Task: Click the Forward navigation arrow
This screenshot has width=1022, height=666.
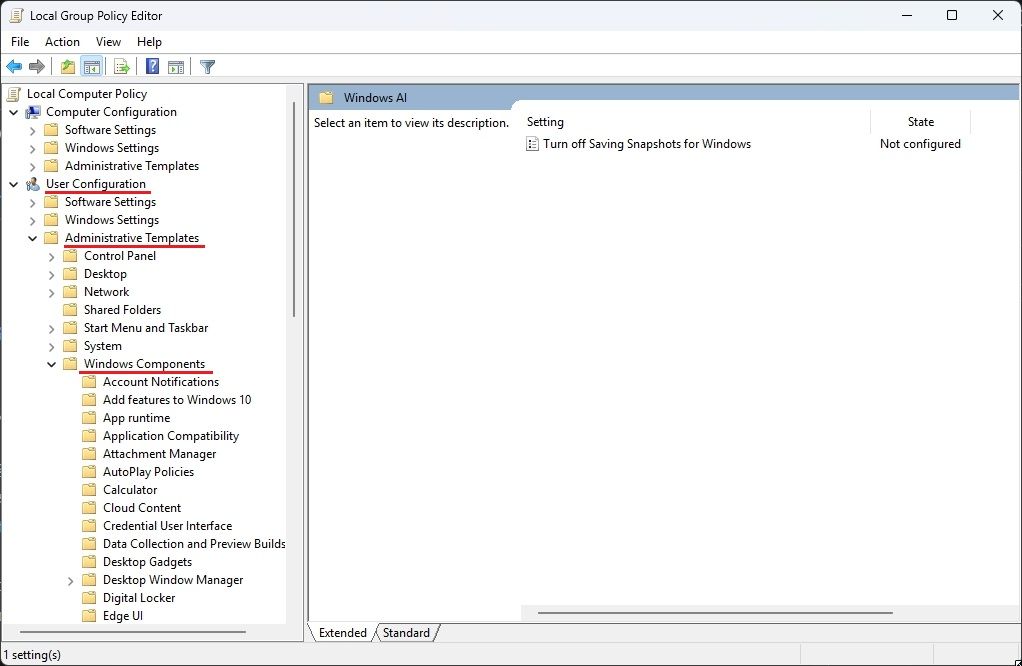Action: pos(37,66)
